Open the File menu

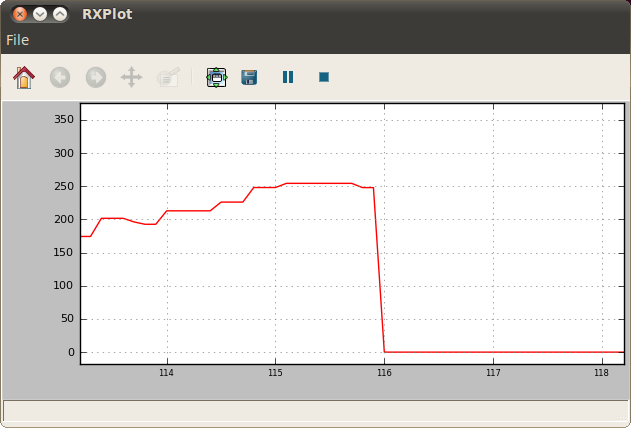click(x=17, y=40)
